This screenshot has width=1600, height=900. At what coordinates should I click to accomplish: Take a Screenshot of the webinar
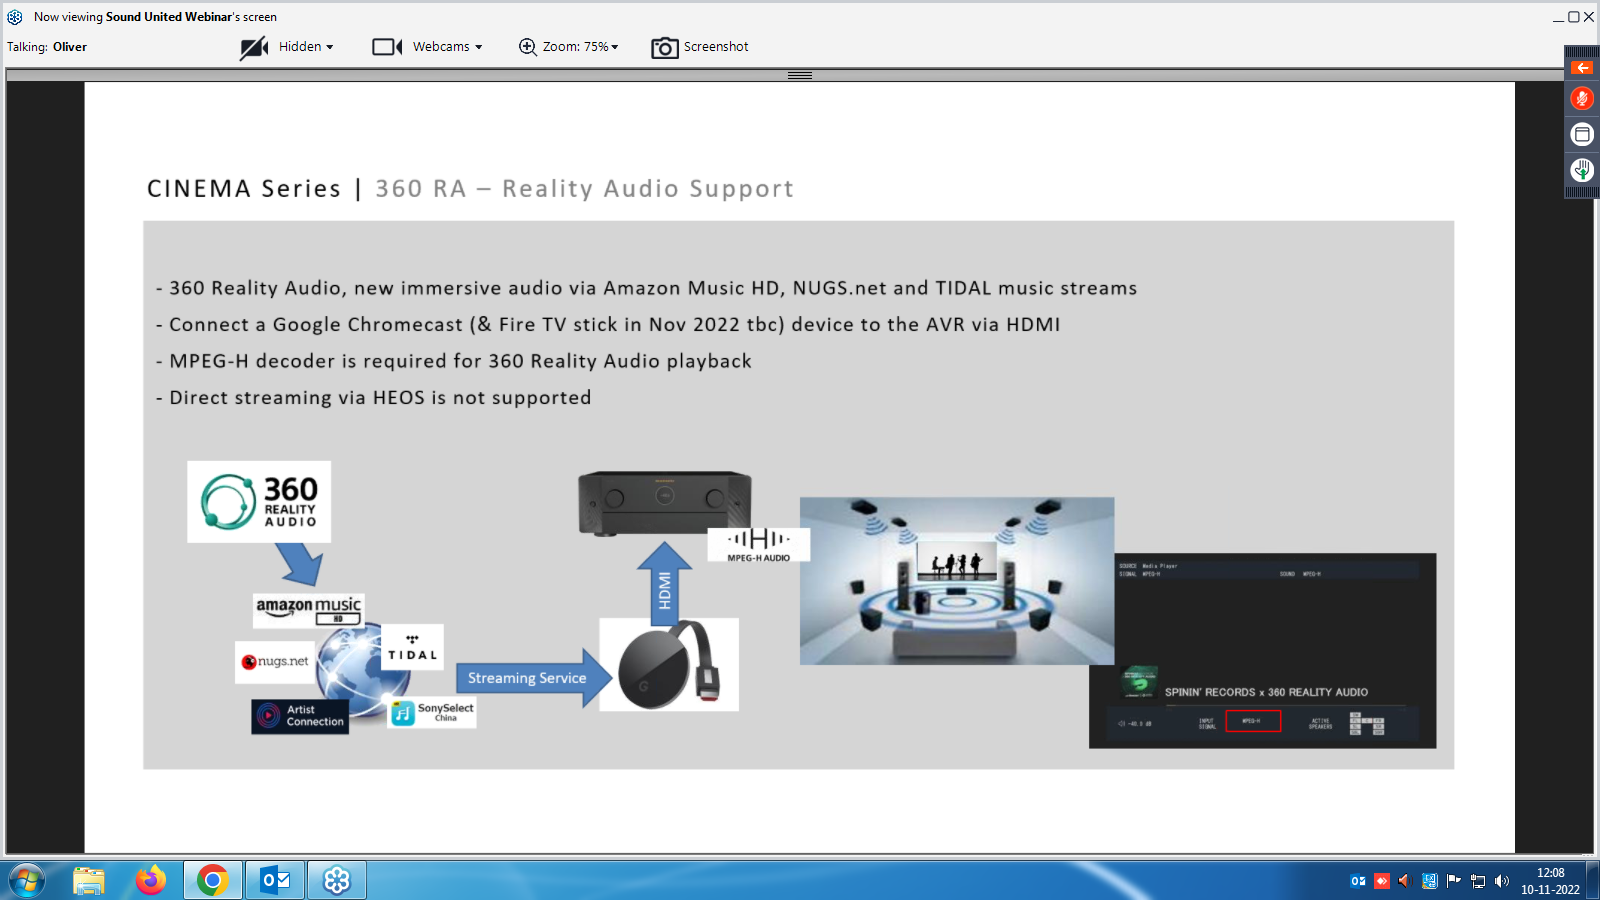coord(716,47)
